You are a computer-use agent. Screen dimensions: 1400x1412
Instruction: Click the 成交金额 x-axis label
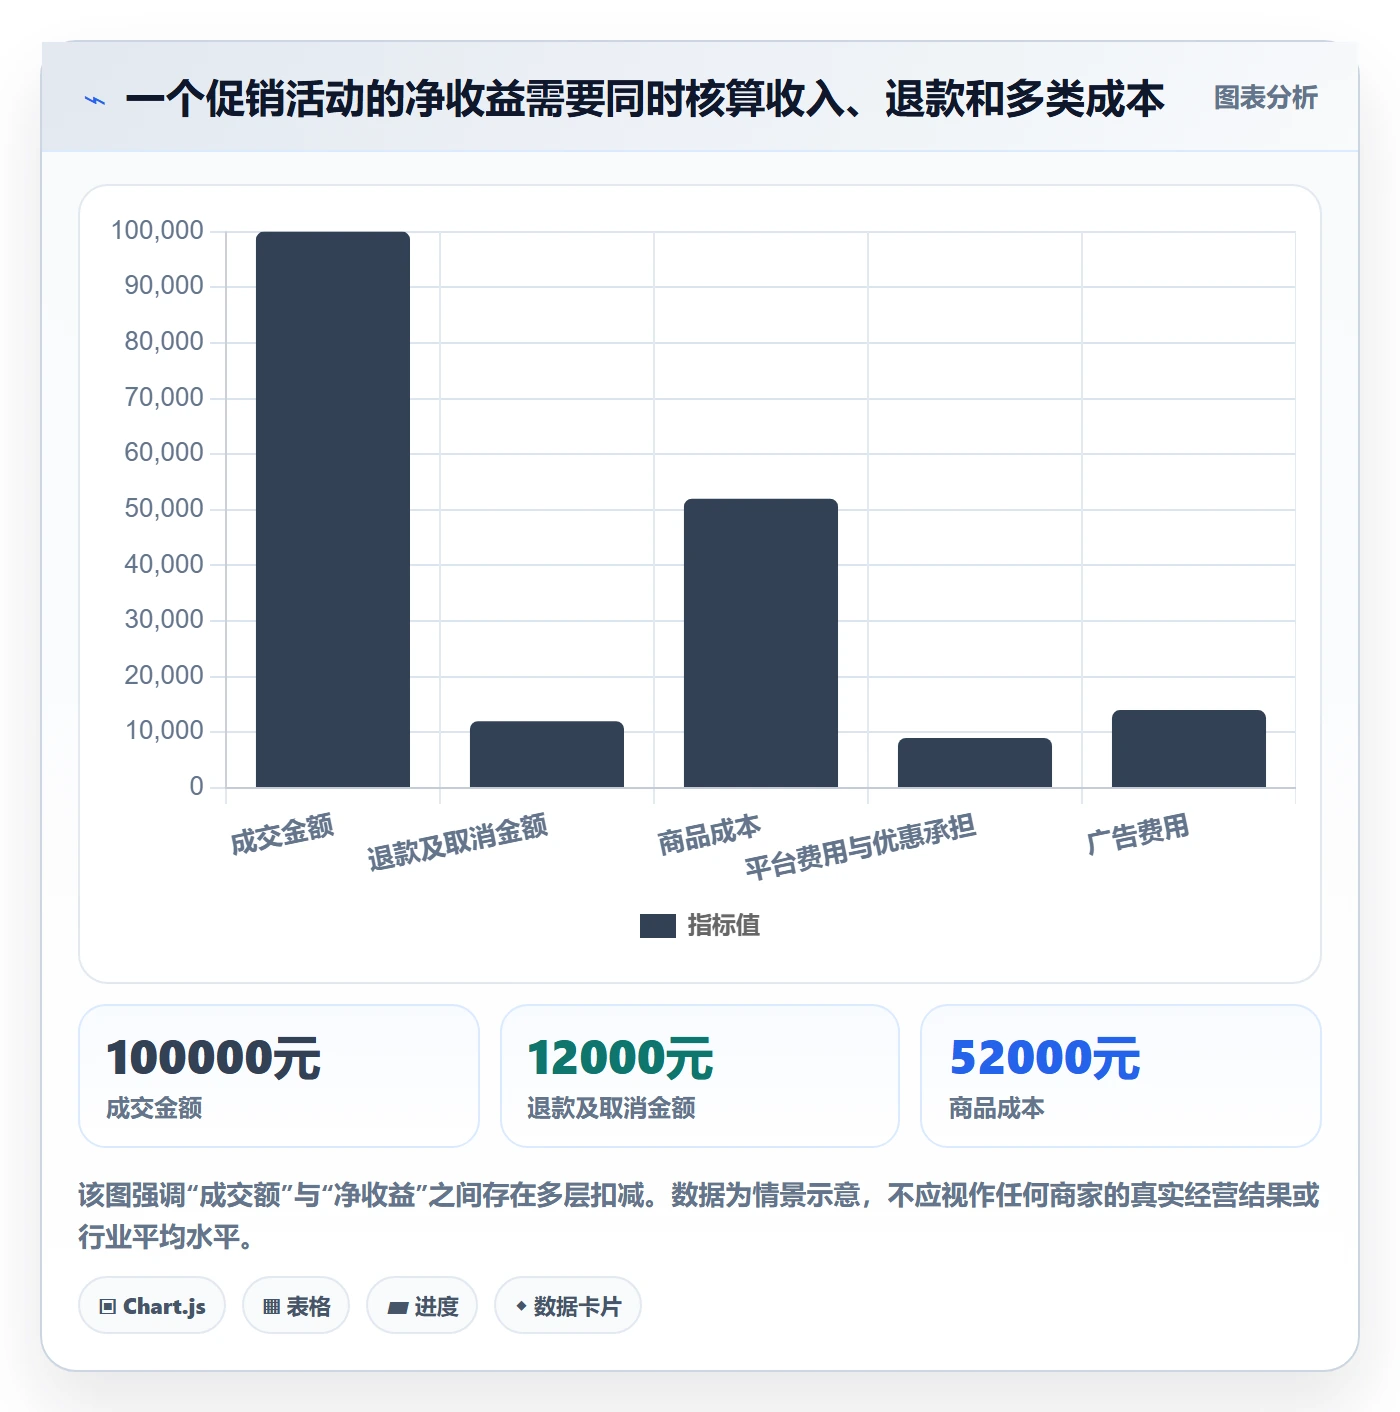coord(282,835)
